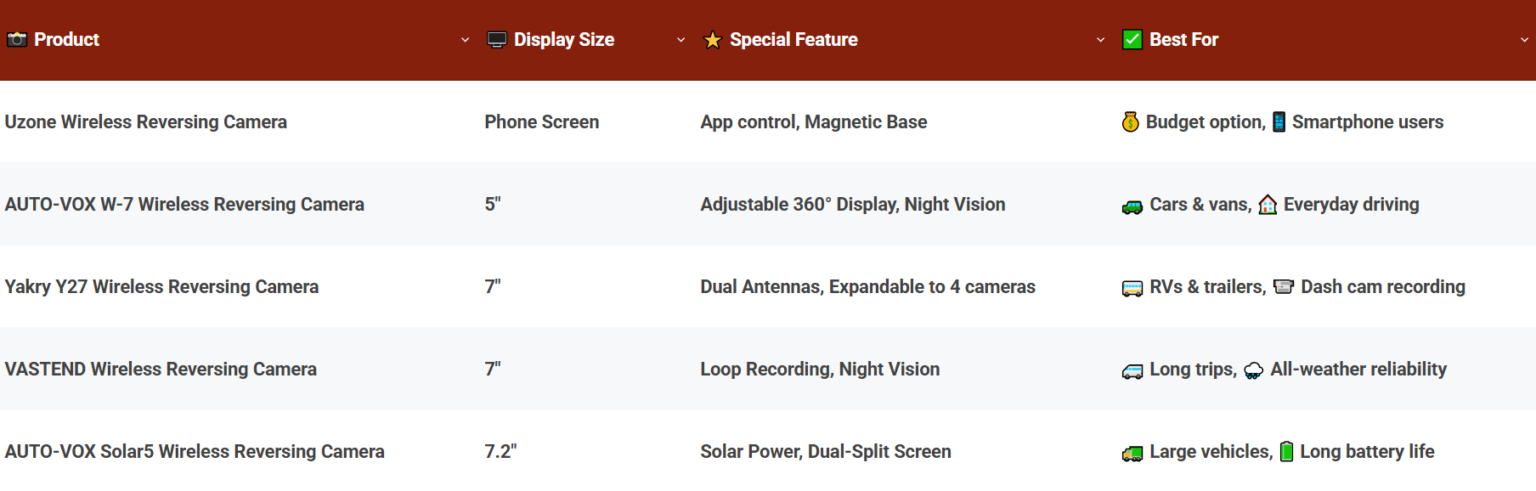Expand the Special Feature column dropdown arrow

click(1101, 40)
